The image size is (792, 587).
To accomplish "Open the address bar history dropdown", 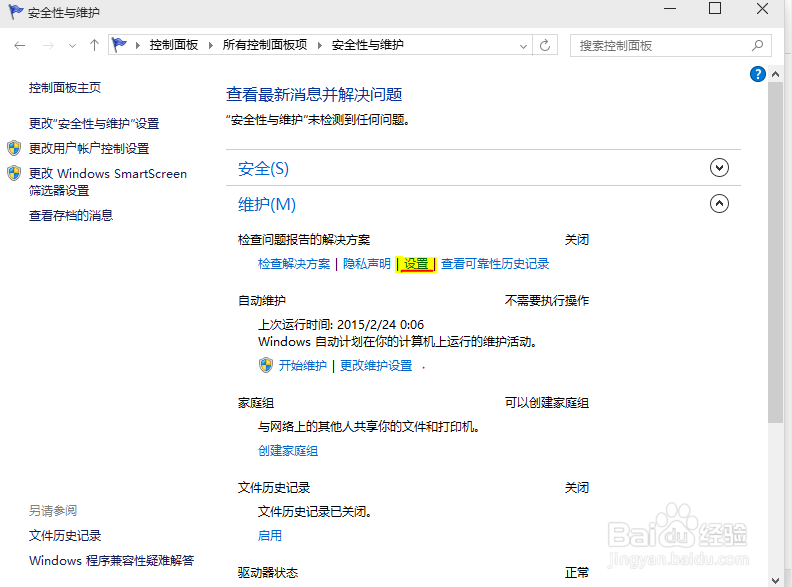I will pos(523,46).
